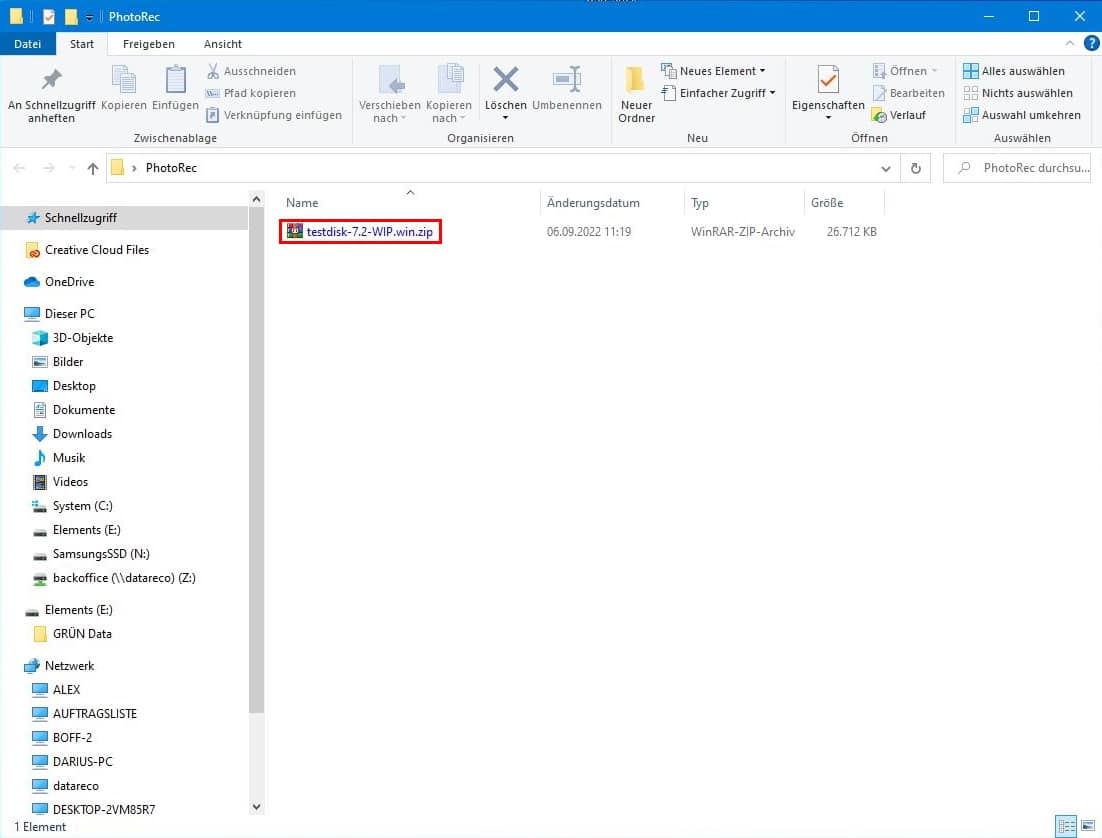Switch to large thumbnails view icon

(x=1085, y=826)
